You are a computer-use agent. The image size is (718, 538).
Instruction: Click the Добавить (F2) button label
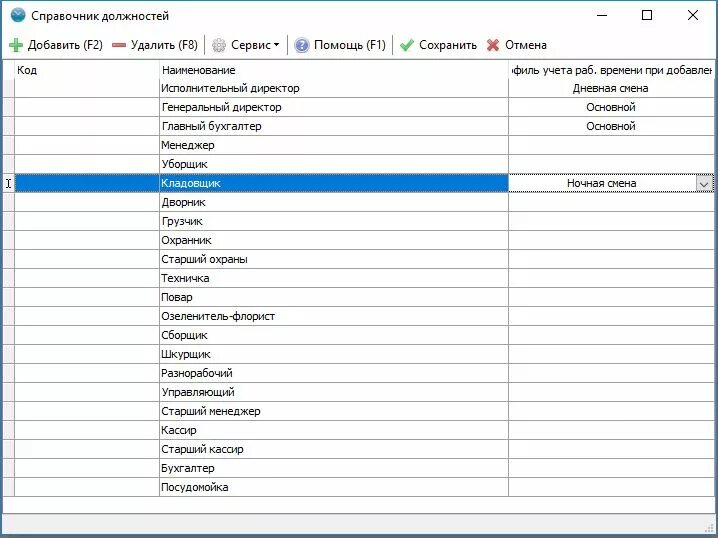[65, 45]
